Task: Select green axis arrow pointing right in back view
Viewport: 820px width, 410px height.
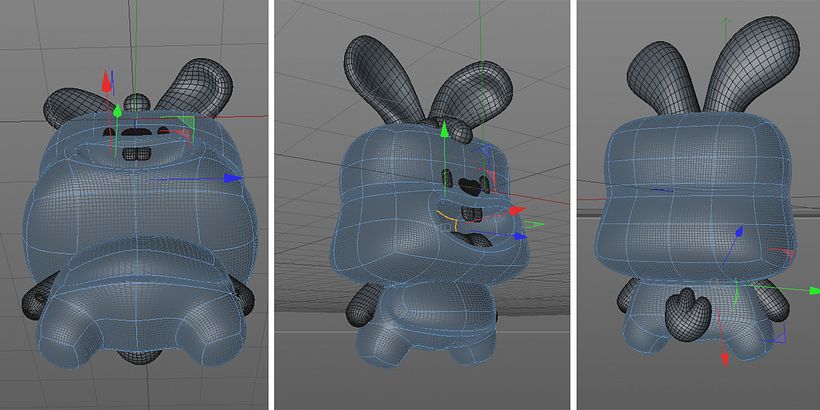Action: point(815,290)
